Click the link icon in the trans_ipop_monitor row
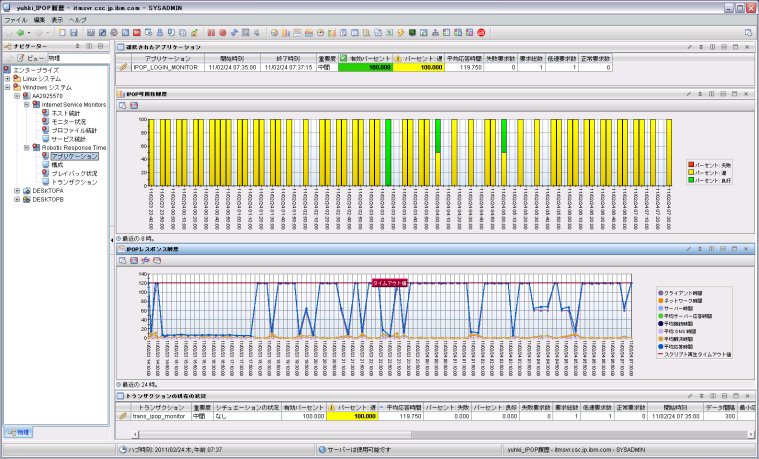The width and height of the screenshot is (759, 459). tap(123, 416)
